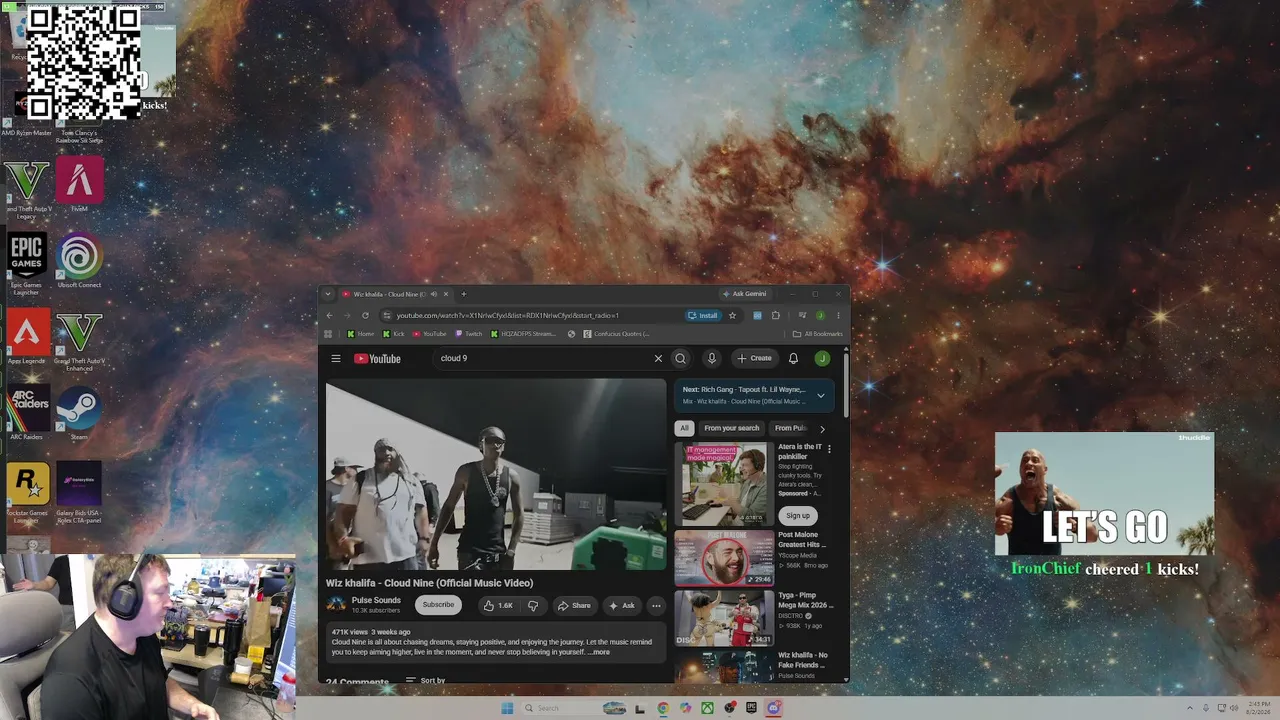Screen dimensions: 1280x720
Task: Open the Epic Games Launcher desktop icon
Action: point(27,264)
